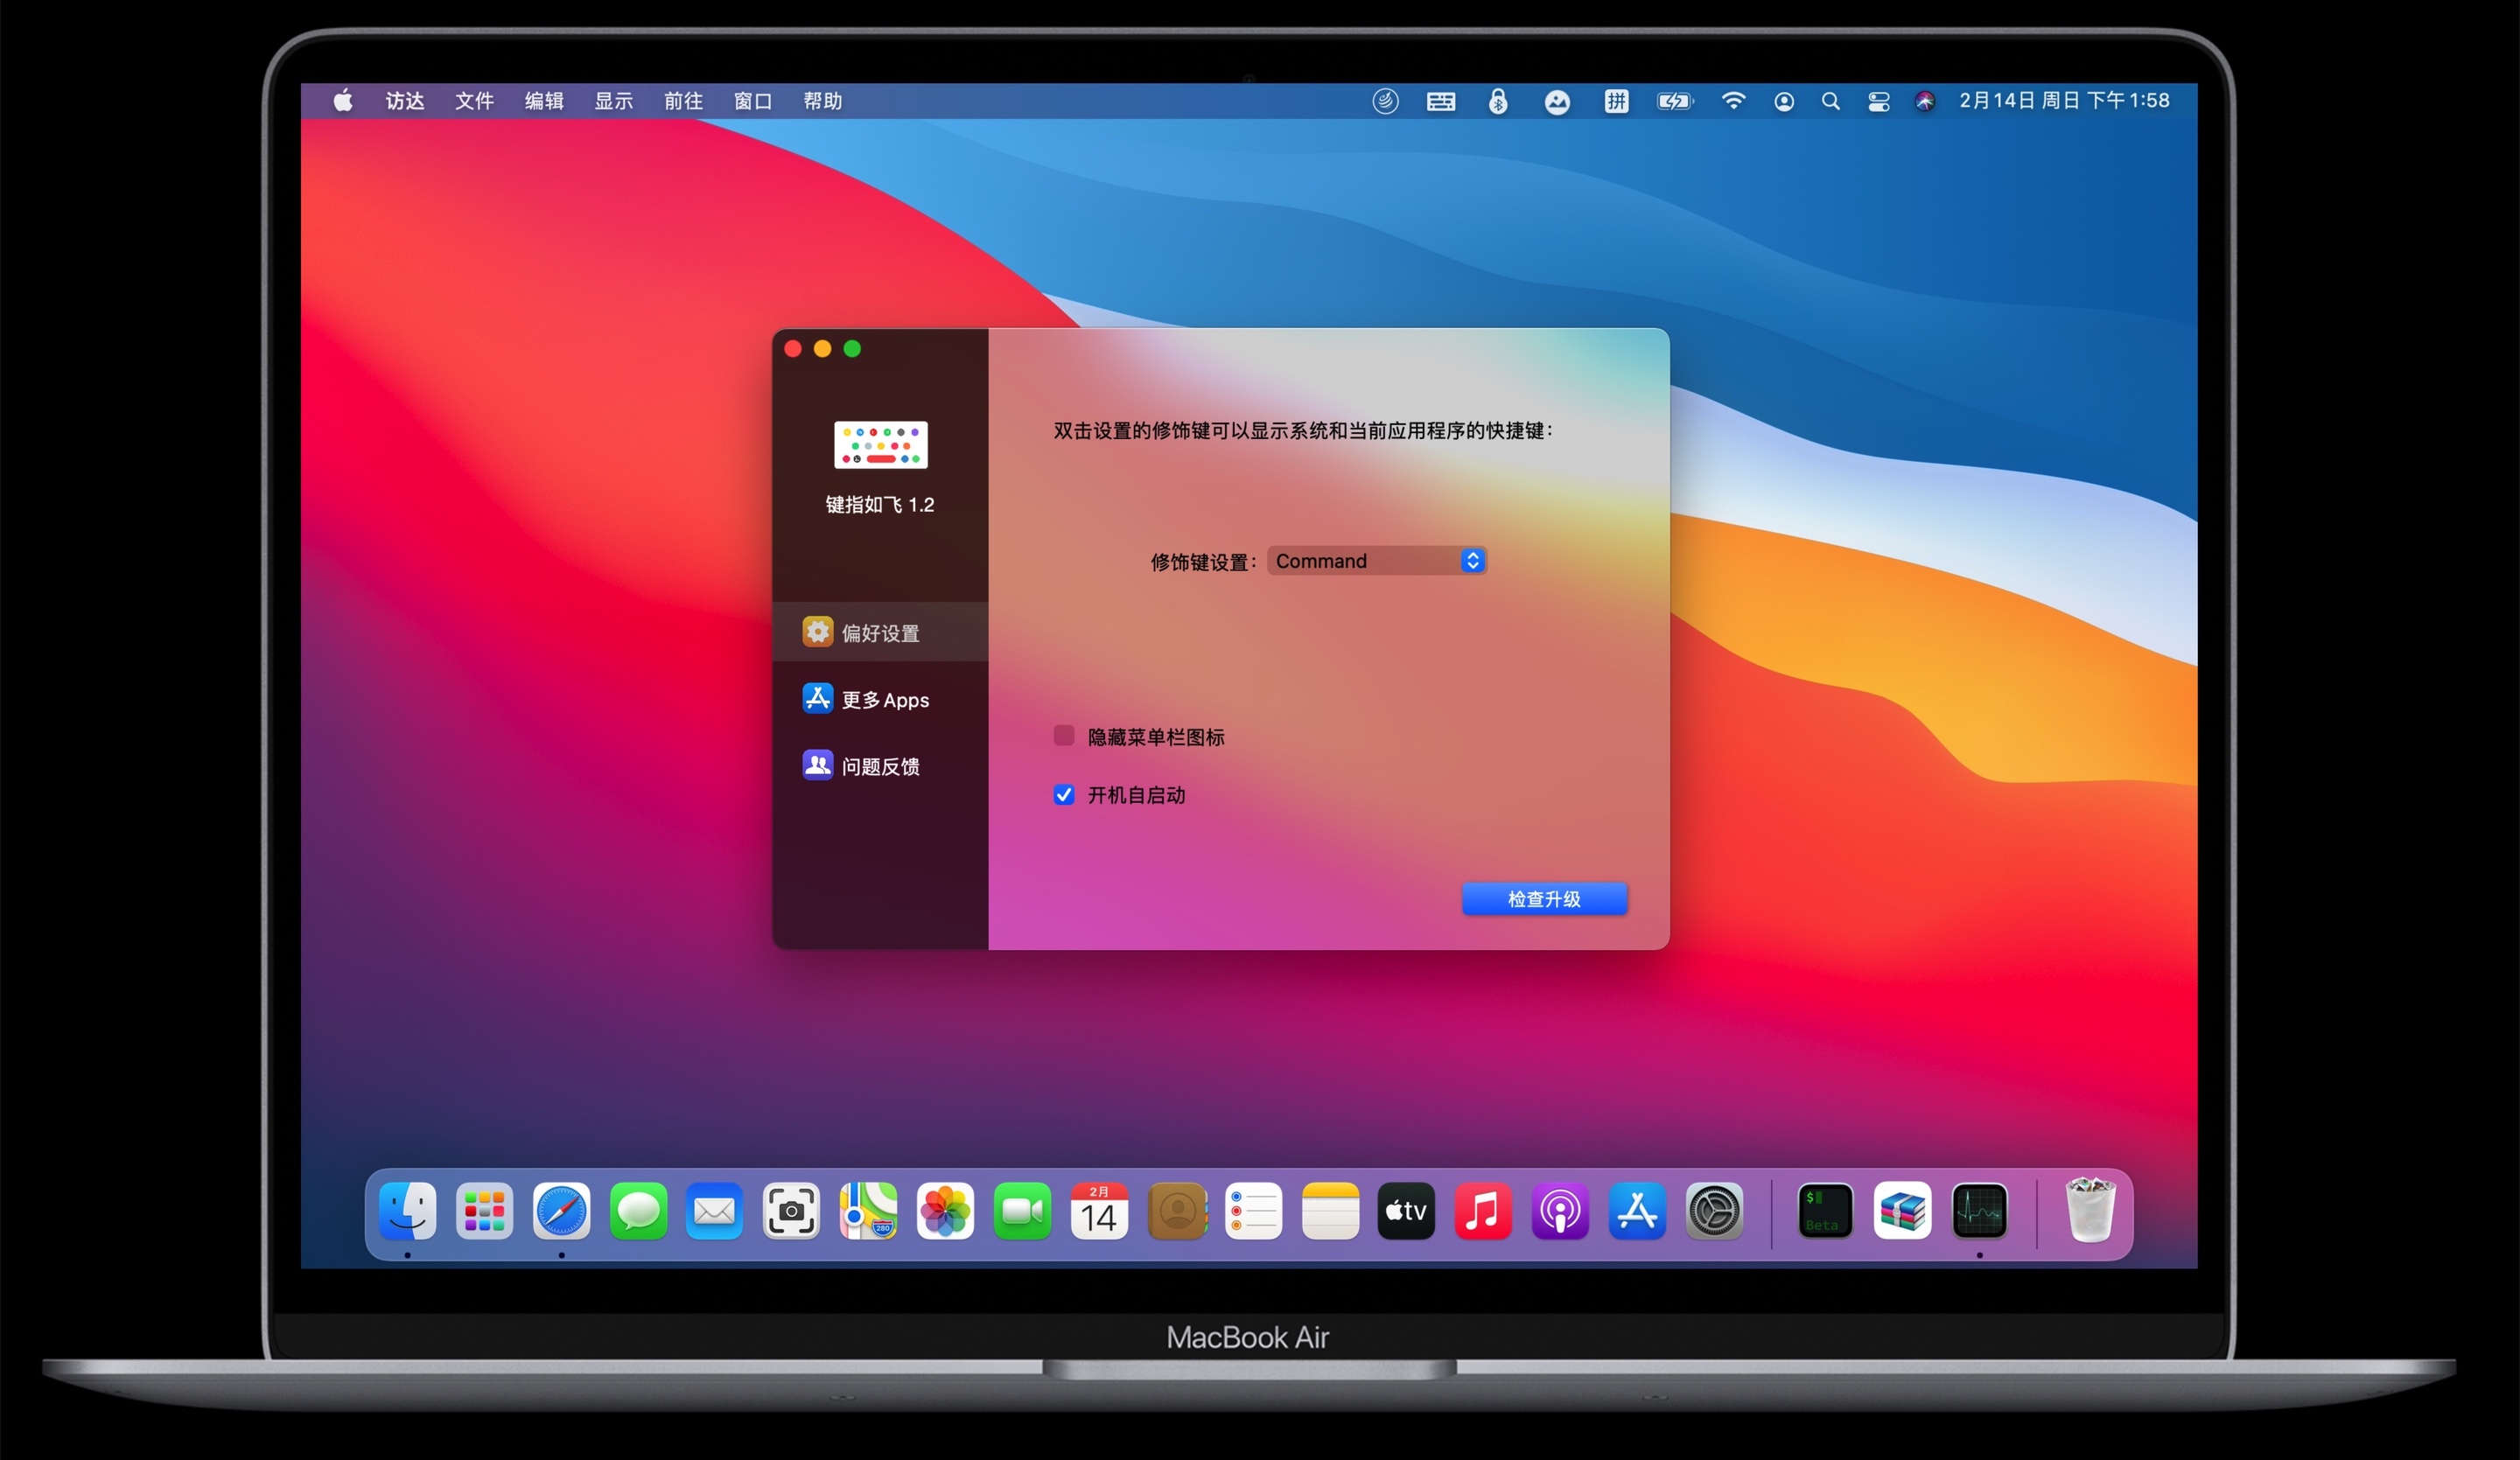Open Podcasts from the Dock
This screenshot has width=2520, height=1460.
pos(1560,1211)
